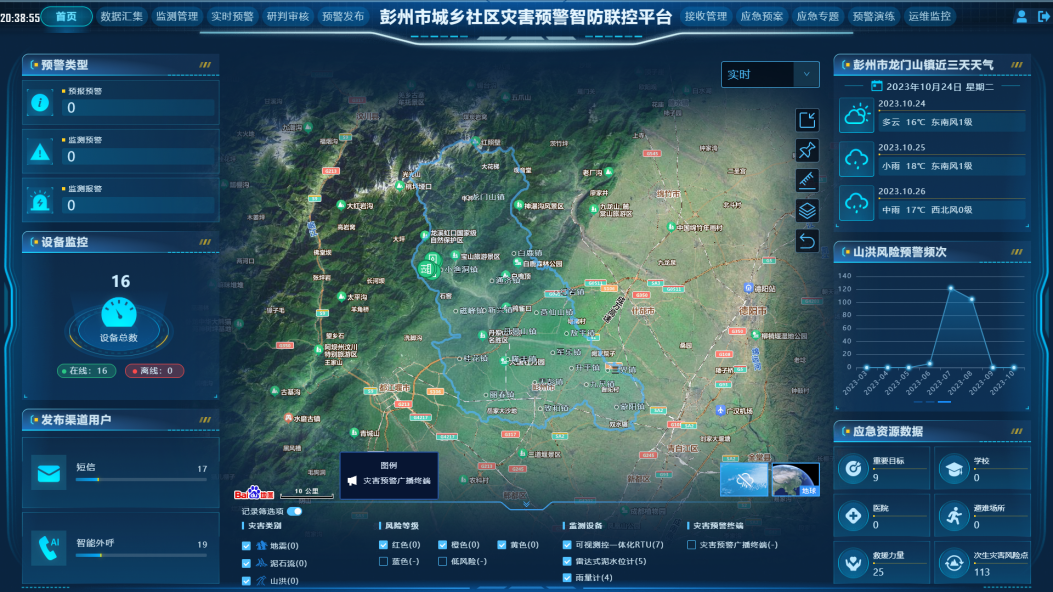Activate the ruler measurement tool
Viewport: 1053px width, 592px height.
(x=807, y=181)
